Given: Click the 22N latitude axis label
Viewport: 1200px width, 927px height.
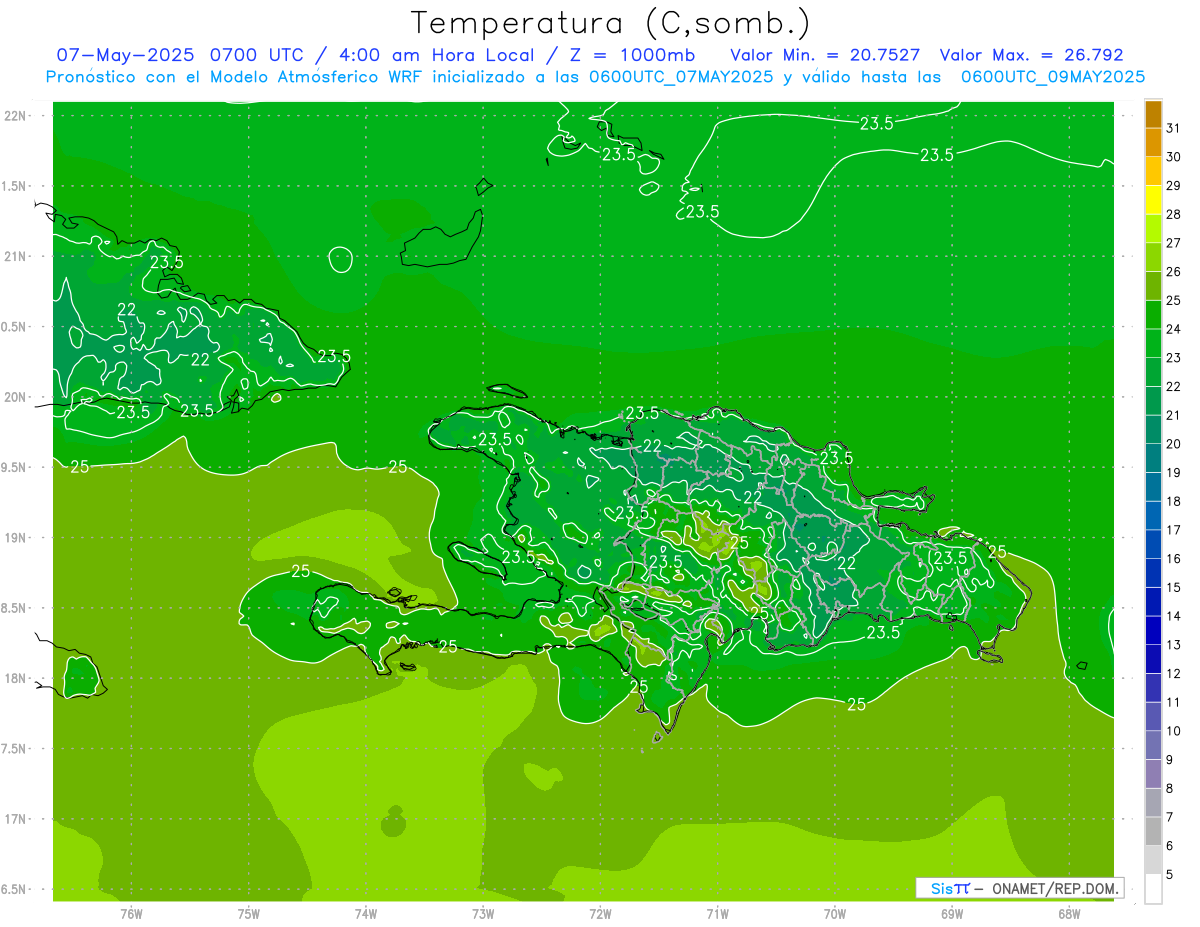Looking at the screenshot, I should (x=15, y=116).
